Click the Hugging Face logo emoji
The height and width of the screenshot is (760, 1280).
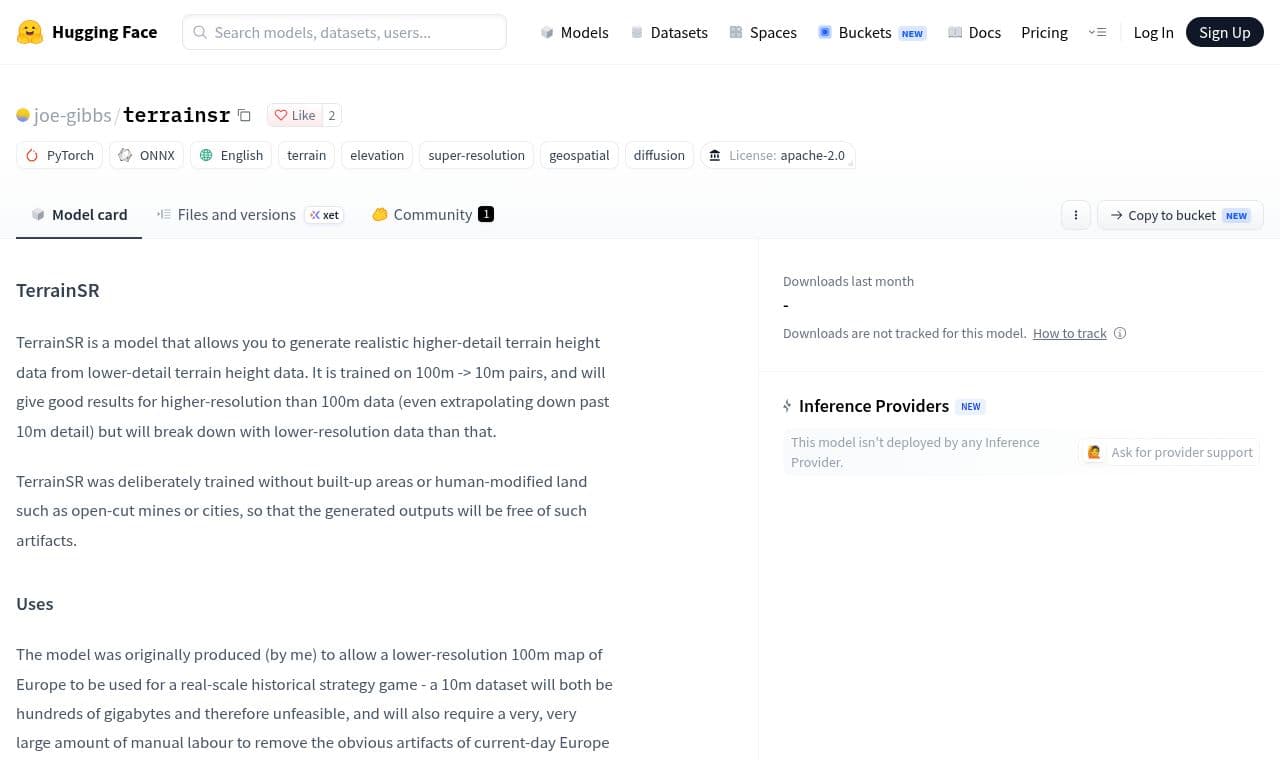click(30, 32)
